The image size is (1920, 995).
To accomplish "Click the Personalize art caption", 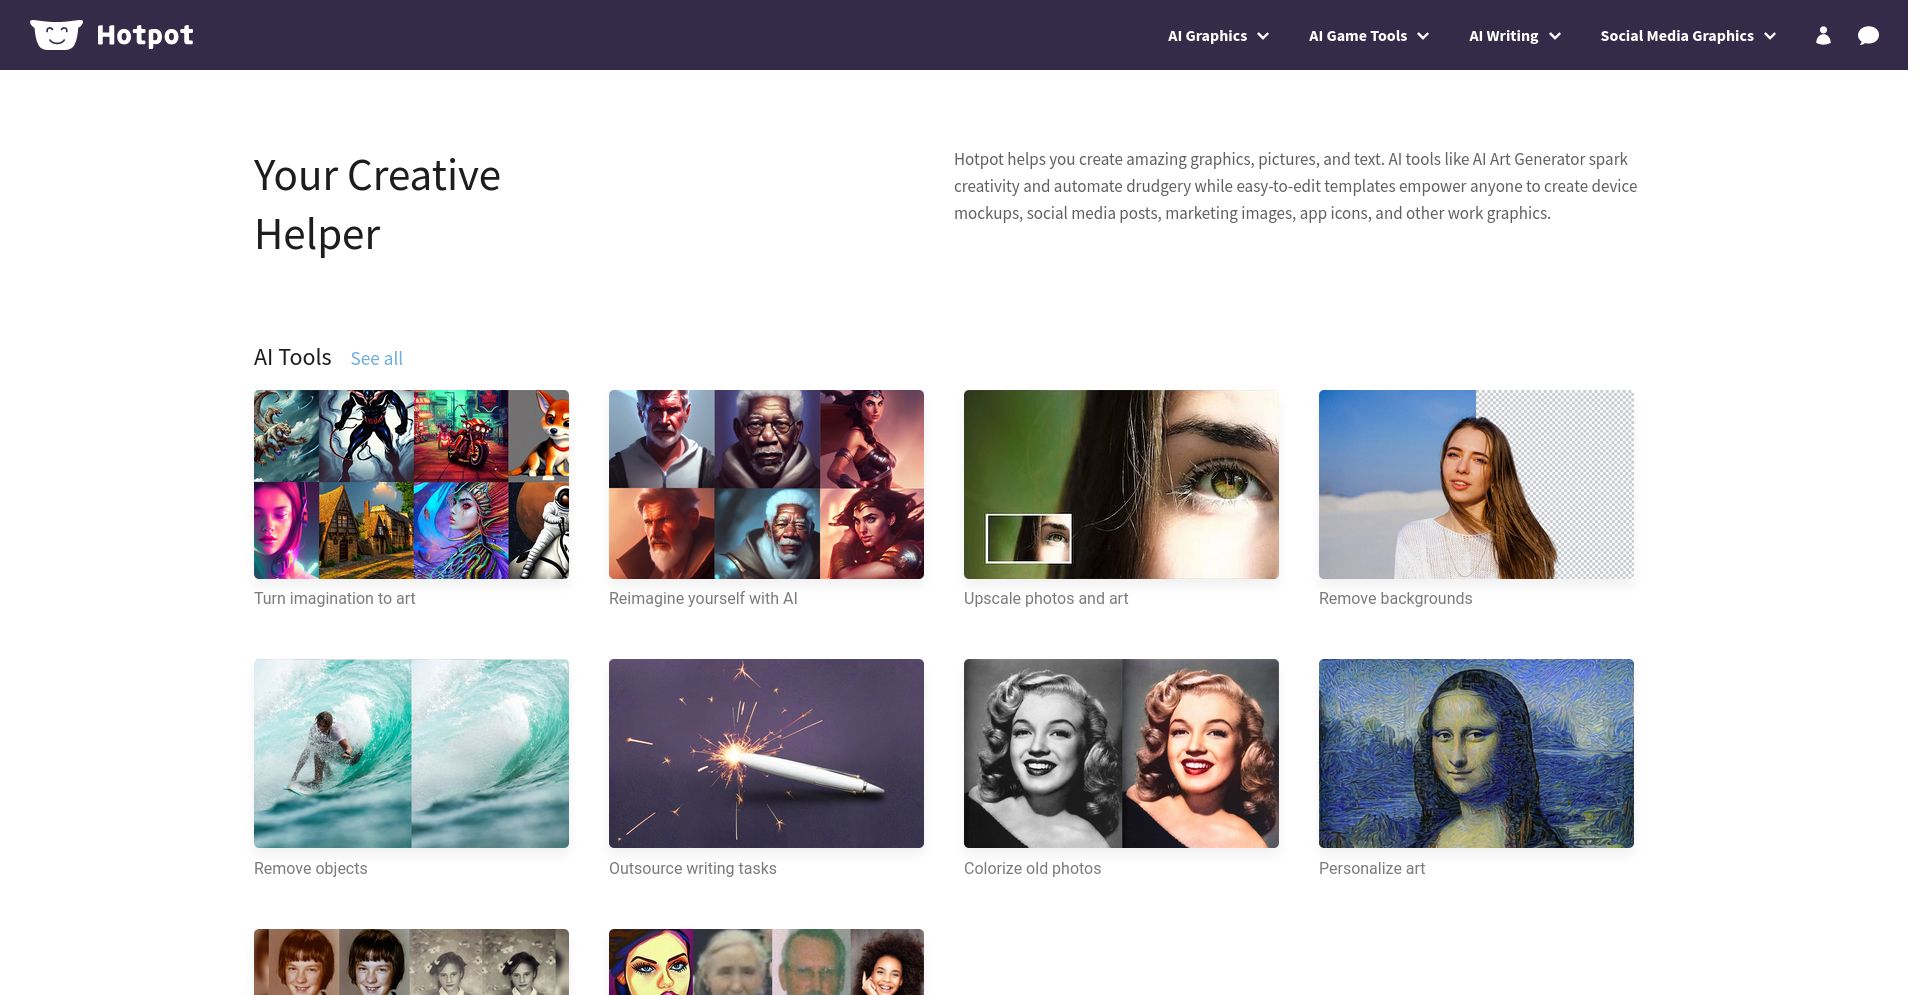I will coord(1371,868).
